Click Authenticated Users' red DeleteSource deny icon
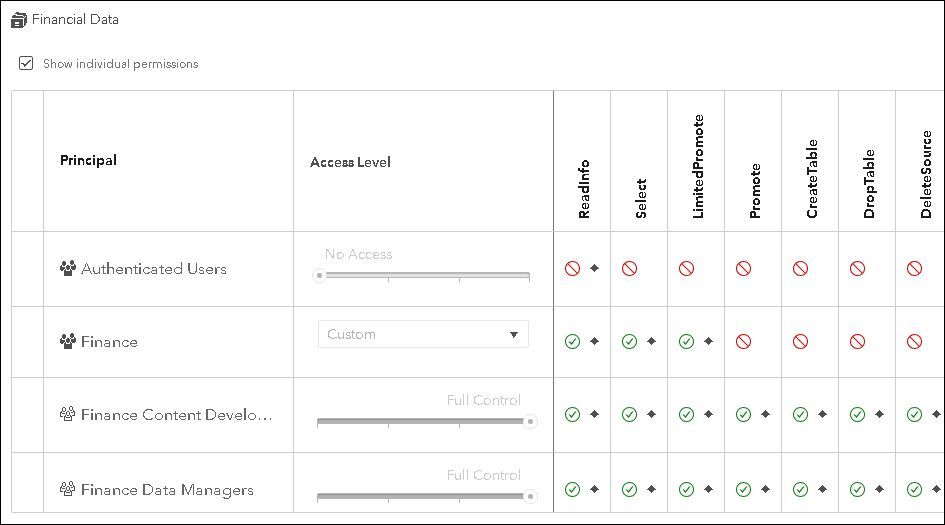The height and width of the screenshot is (525, 945). pos(914,268)
